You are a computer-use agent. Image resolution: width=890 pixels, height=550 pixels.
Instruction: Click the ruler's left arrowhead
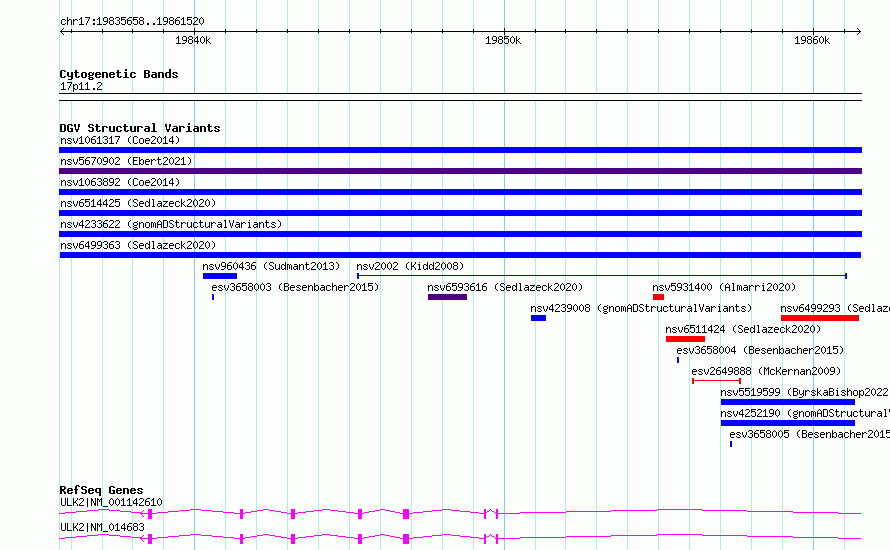(x=62, y=31)
